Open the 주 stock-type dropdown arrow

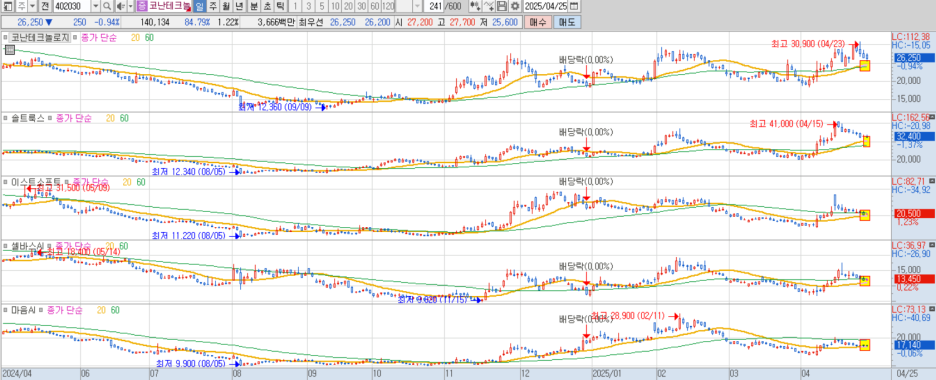[x=32, y=7]
